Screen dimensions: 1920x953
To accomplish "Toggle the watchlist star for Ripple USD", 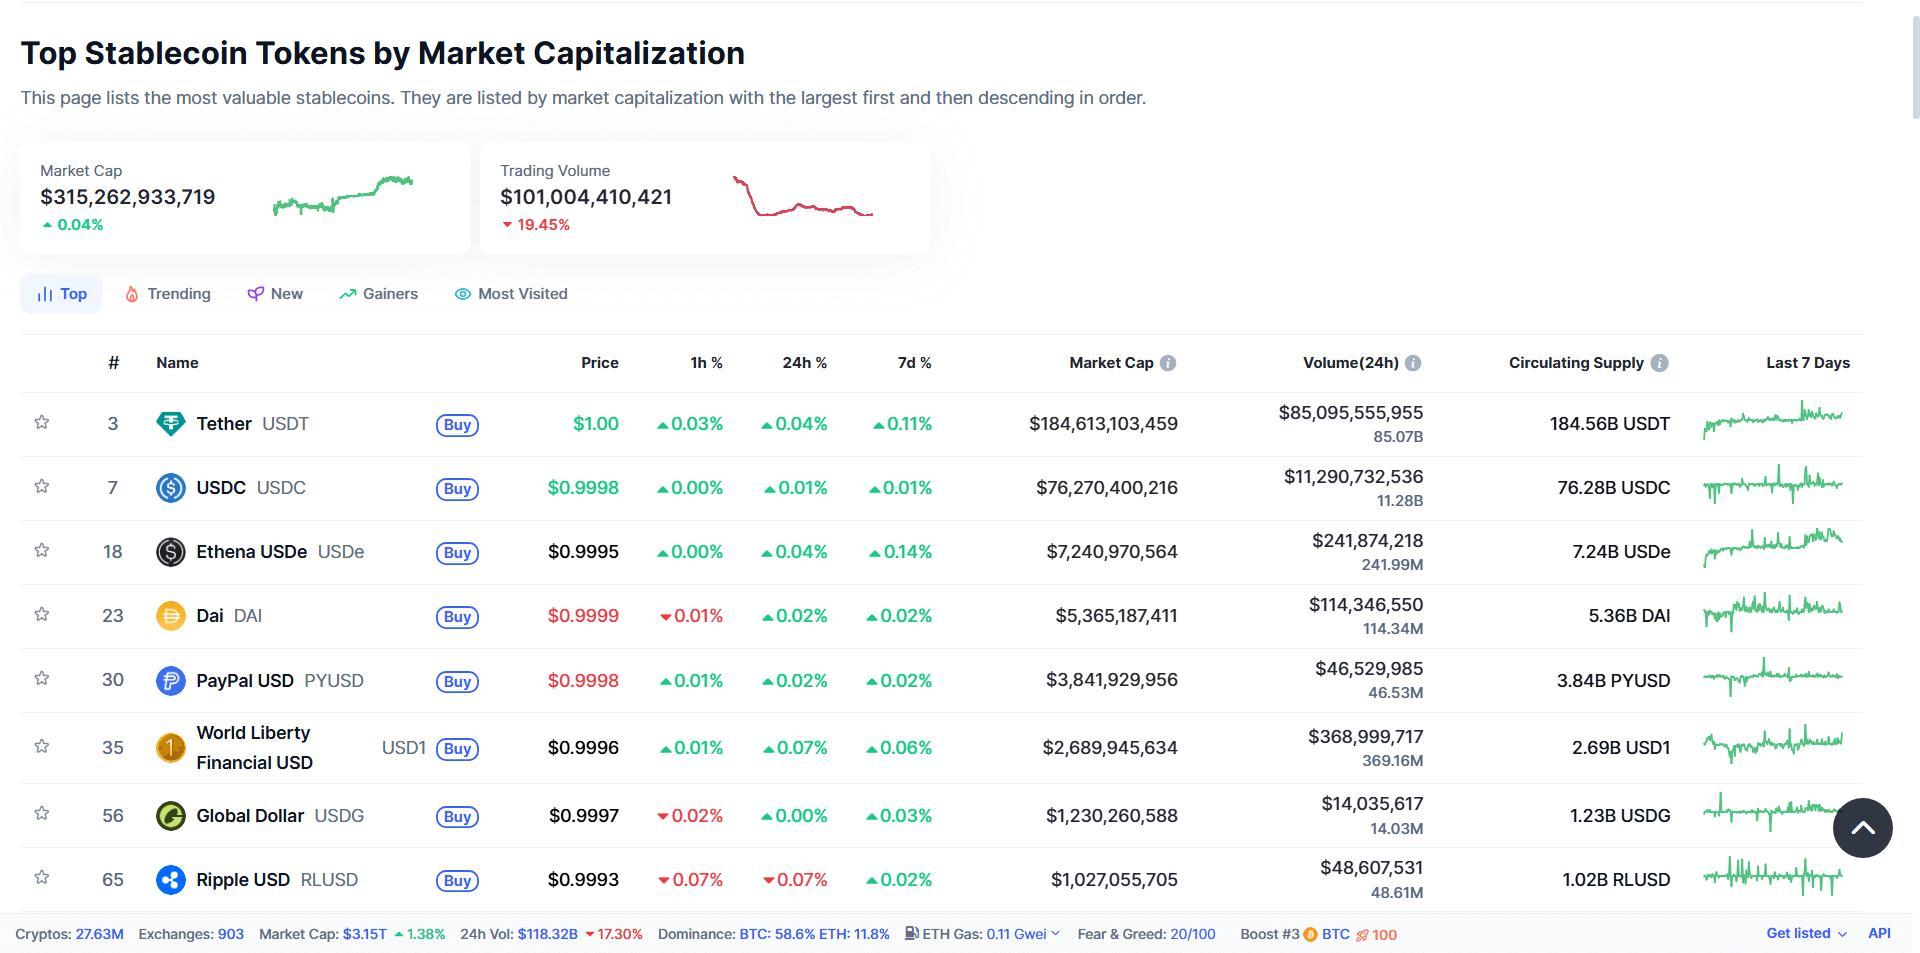I will pos(42,878).
